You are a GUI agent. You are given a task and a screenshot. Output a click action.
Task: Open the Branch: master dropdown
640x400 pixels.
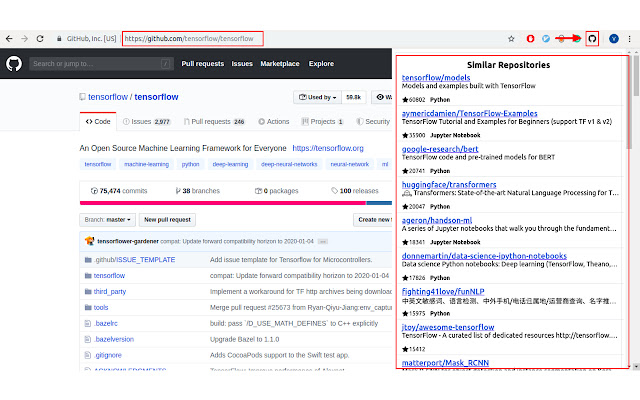107,220
